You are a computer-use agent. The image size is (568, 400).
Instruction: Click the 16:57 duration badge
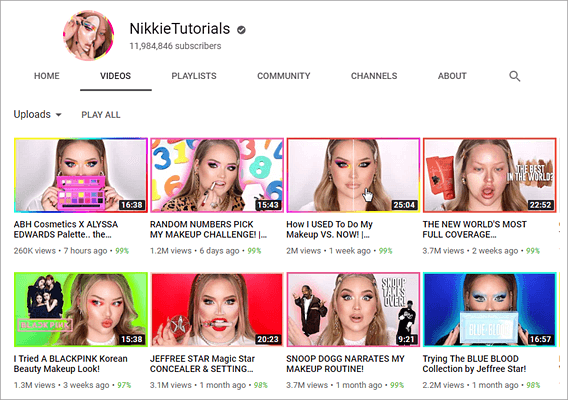click(540, 339)
